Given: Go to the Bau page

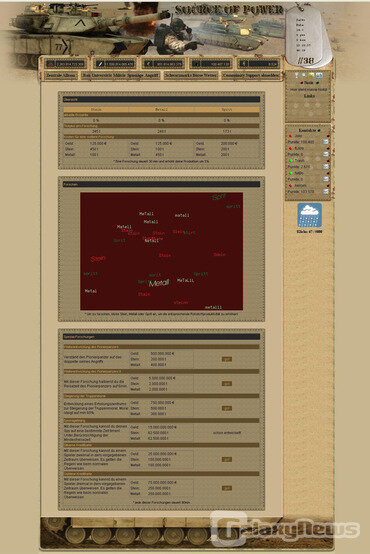Looking at the screenshot, I should click(x=86, y=76).
